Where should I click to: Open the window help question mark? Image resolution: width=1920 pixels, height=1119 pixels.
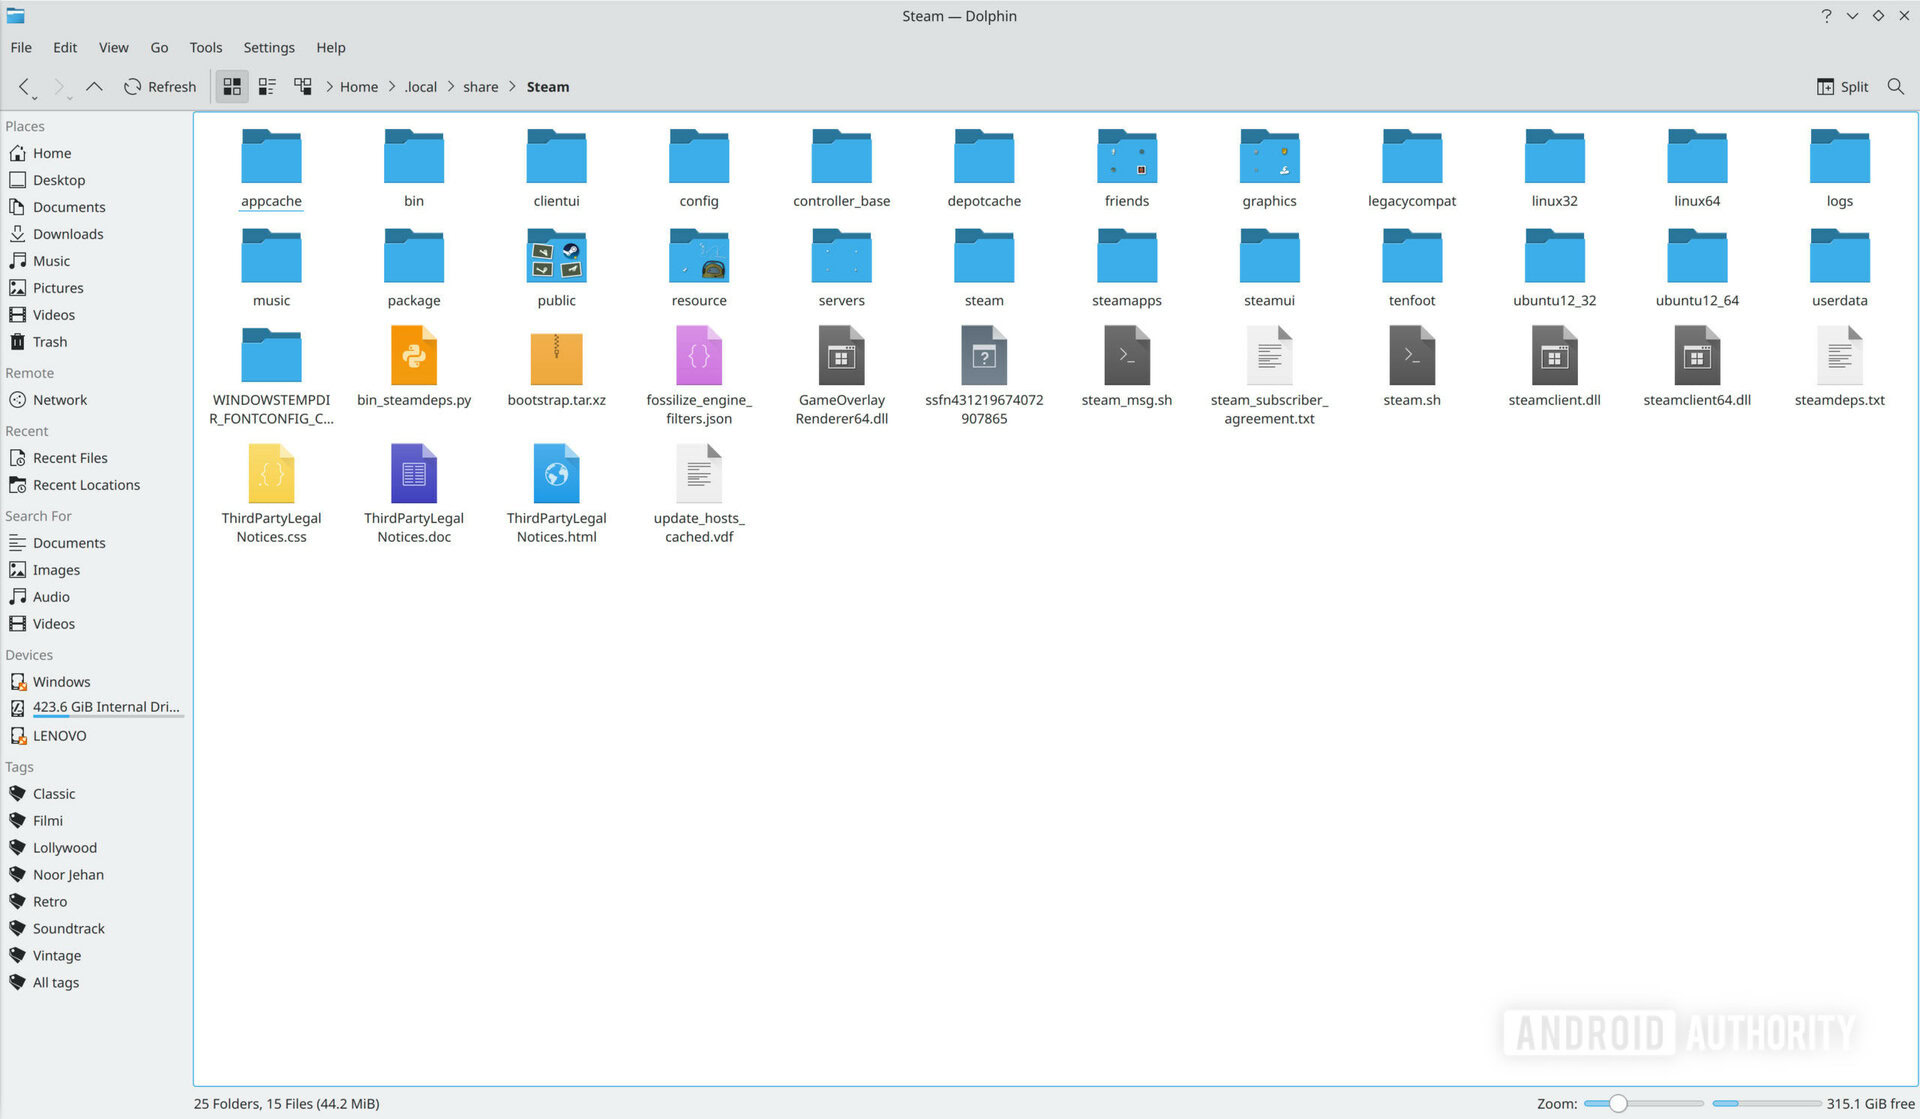(x=1826, y=16)
